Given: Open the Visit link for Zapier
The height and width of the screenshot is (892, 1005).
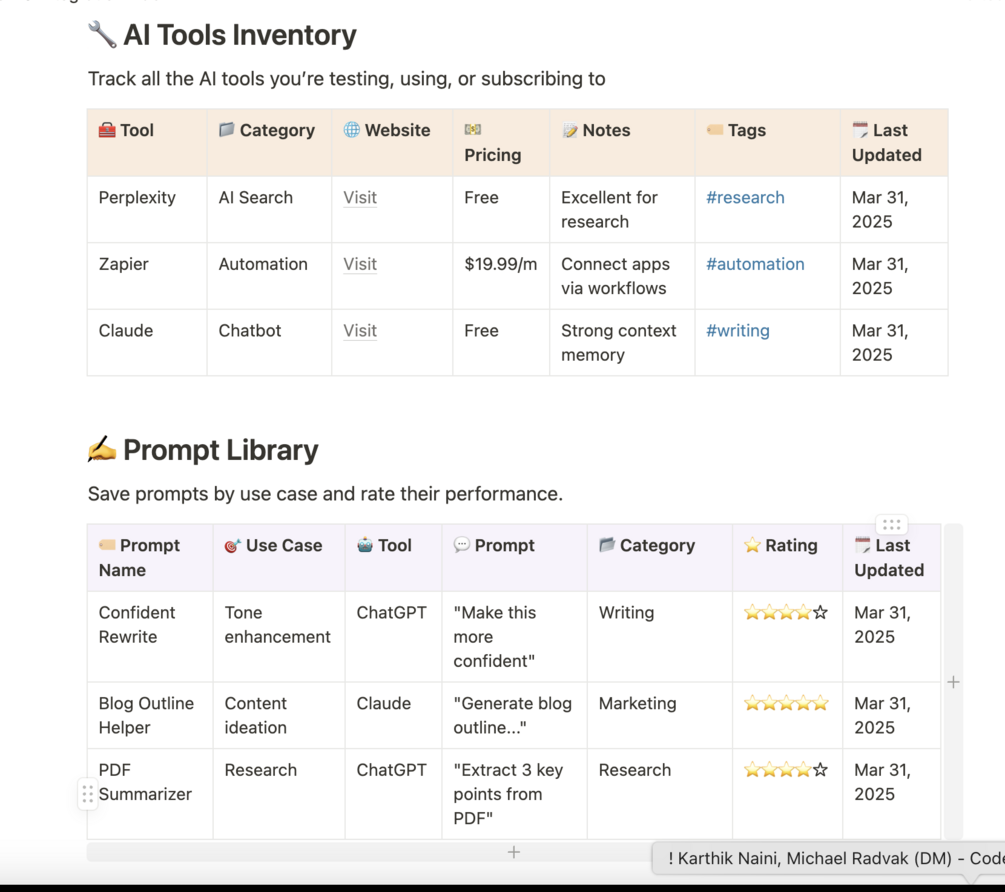Looking at the screenshot, I should [360, 264].
